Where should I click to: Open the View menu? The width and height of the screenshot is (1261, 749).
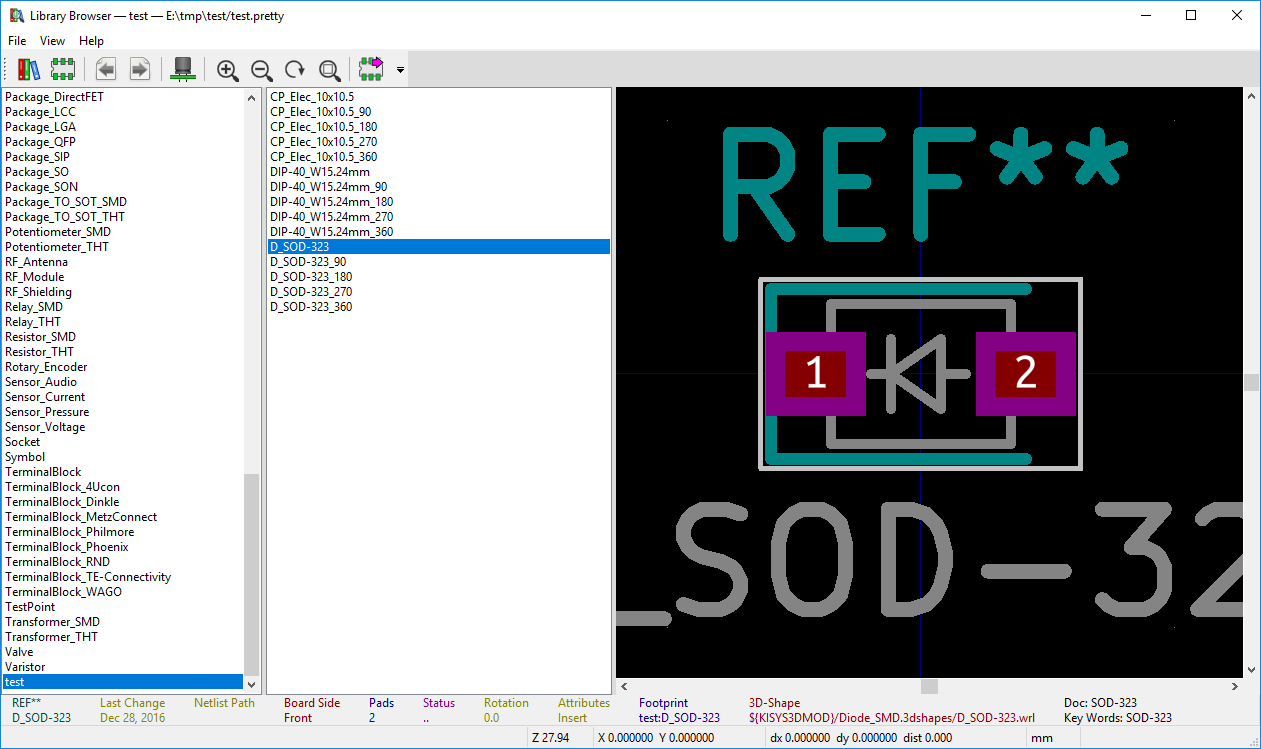[52, 41]
